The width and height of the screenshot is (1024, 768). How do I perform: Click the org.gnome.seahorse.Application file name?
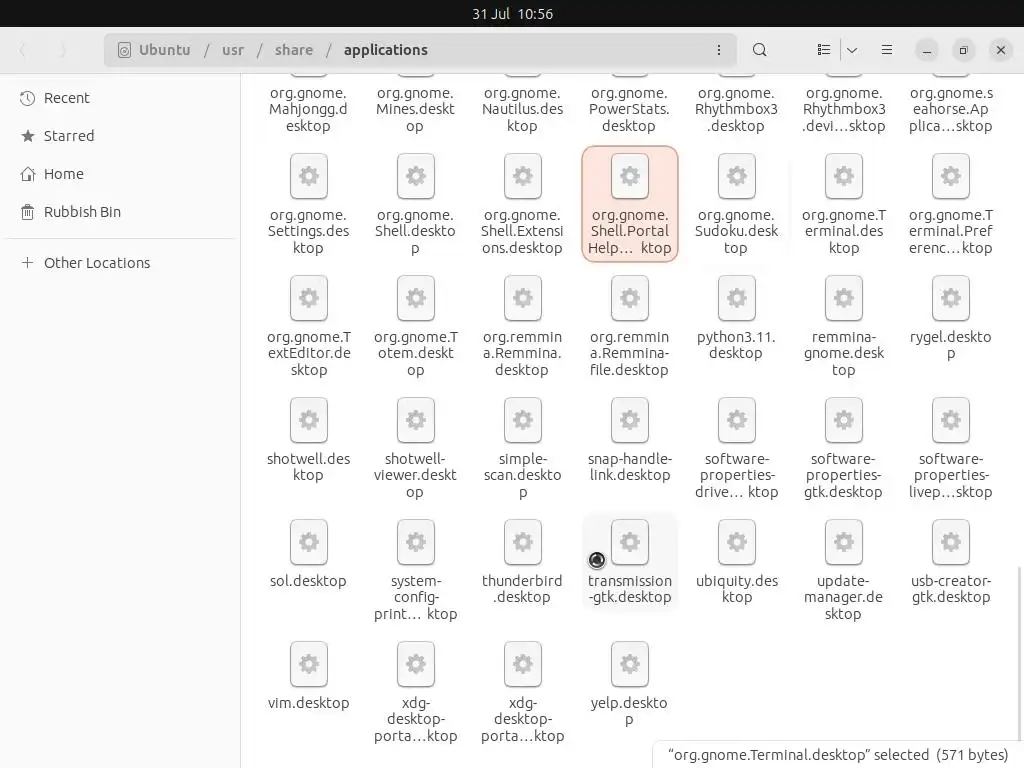click(951, 110)
